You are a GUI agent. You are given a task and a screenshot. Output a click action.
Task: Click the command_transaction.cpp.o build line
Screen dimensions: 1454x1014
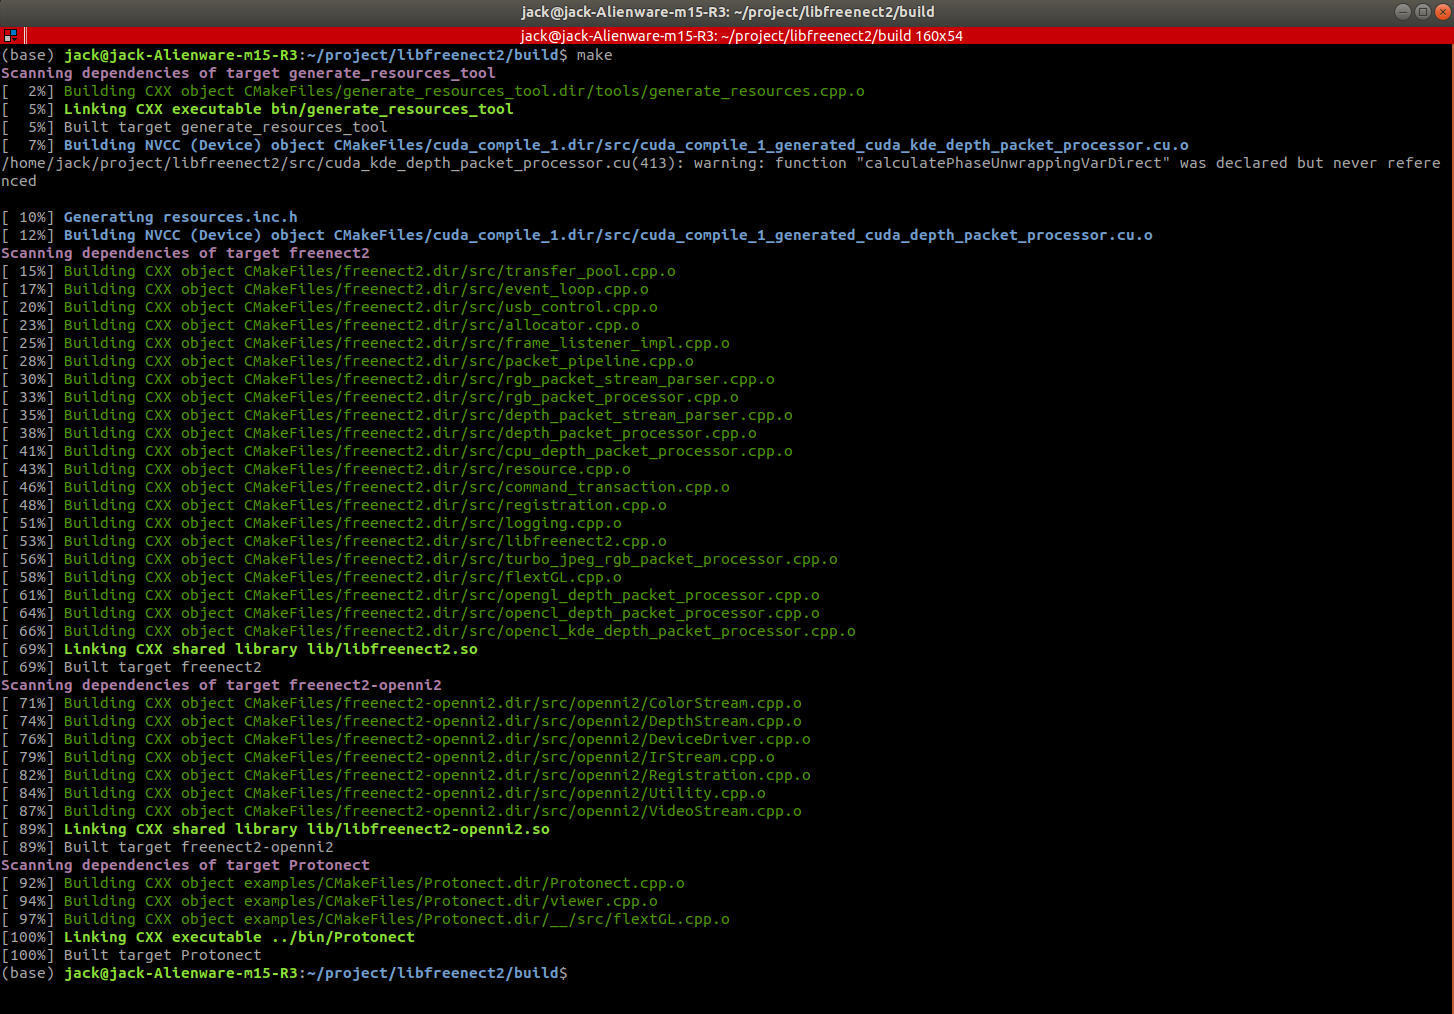(365, 487)
